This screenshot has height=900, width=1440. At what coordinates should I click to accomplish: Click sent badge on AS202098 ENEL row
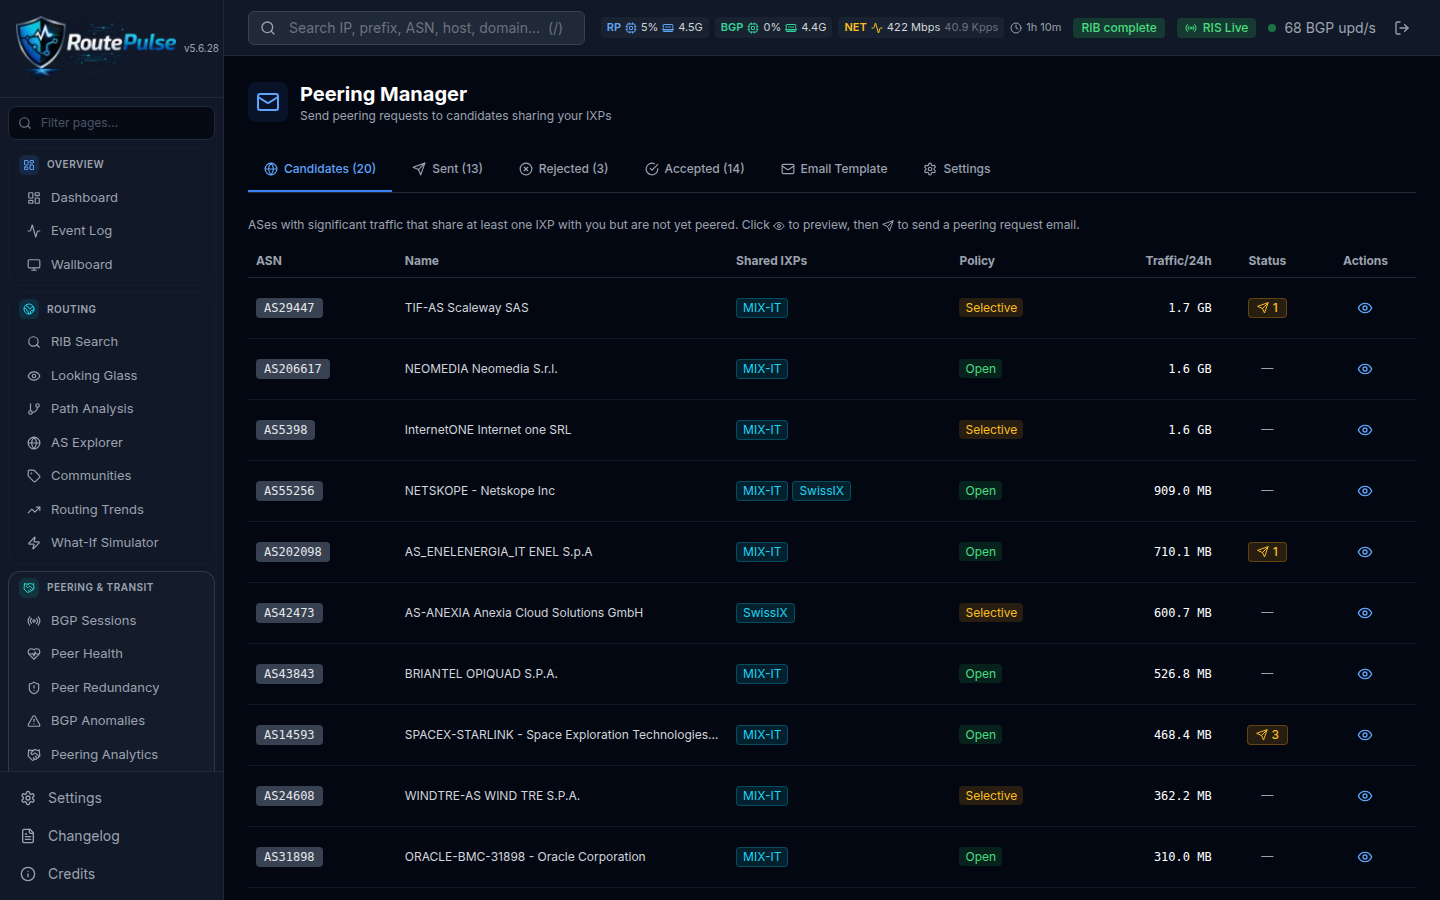pyautogui.click(x=1267, y=552)
